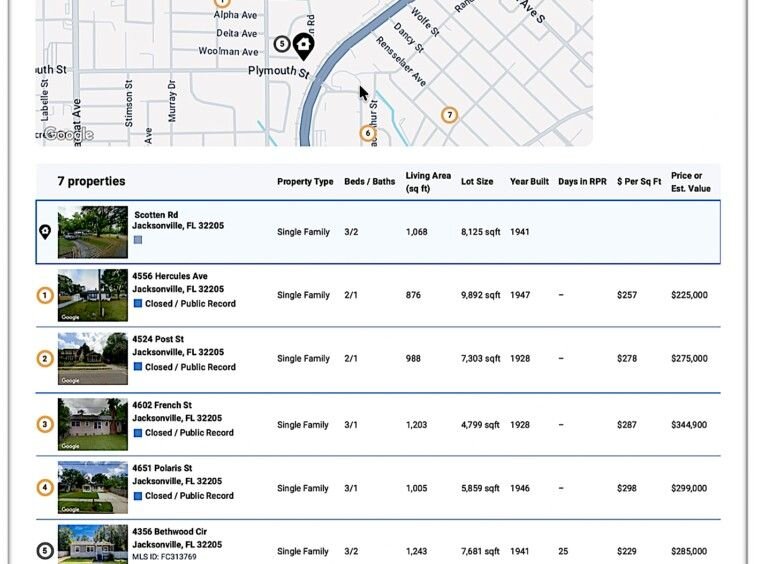Click the Google logo on the map
Viewport: 758px width, 564px height.
(x=68, y=135)
